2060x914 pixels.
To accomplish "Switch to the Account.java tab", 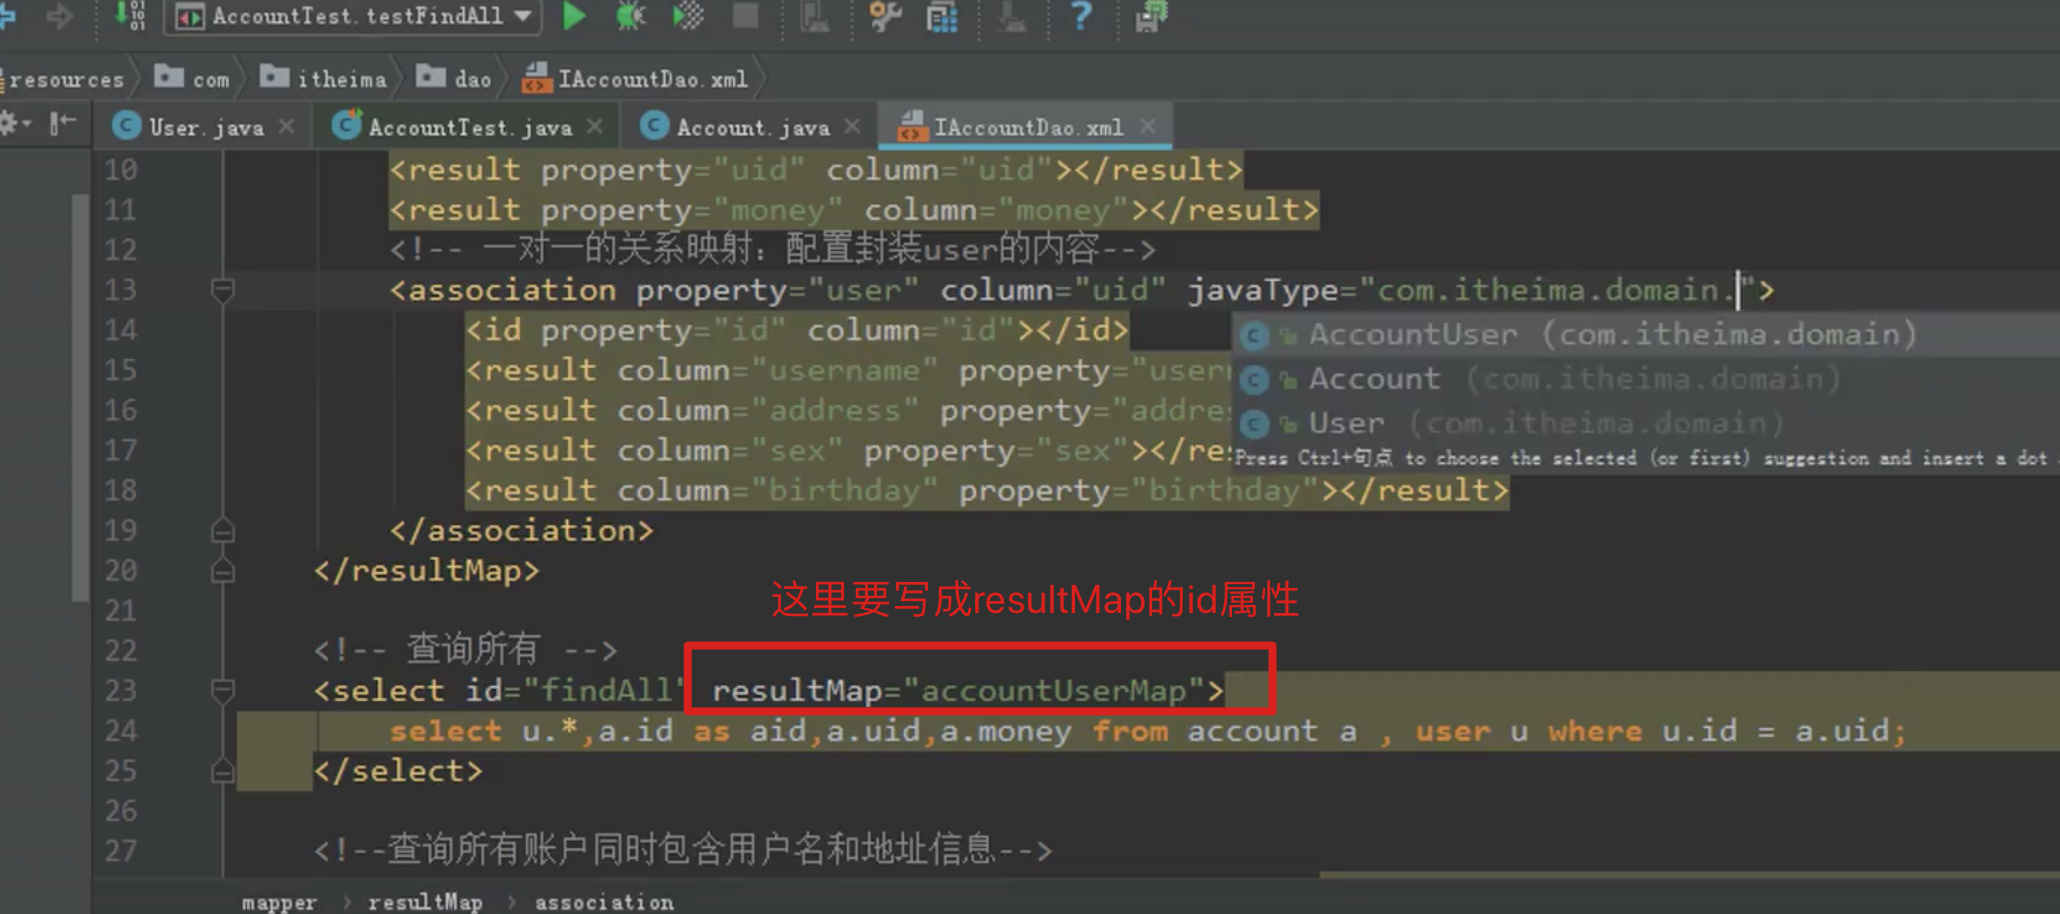I will point(750,126).
